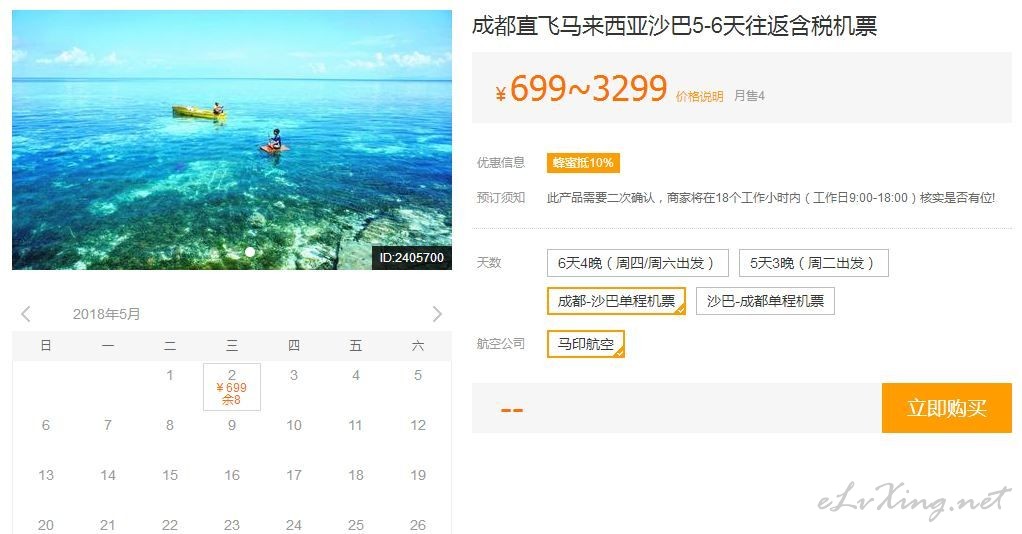This screenshot has height=534, width=1022.
Task: Open the 价格说明 price explanation link
Action: coord(699,96)
